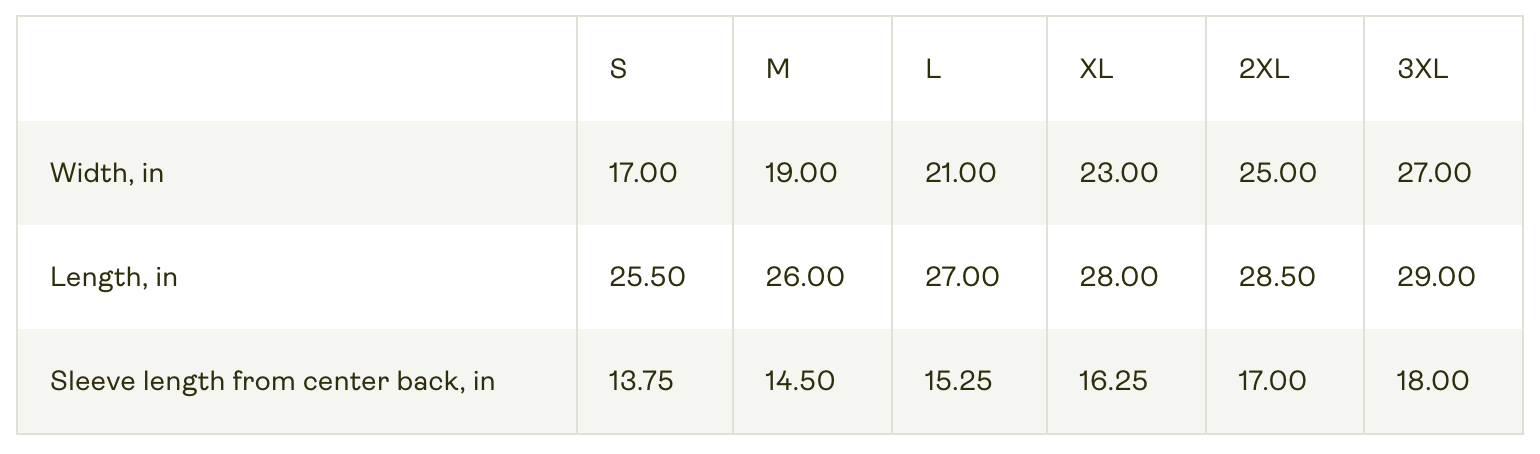Click the "Length, in" row label
The image size is (1540, 454).
click(114, 277)
